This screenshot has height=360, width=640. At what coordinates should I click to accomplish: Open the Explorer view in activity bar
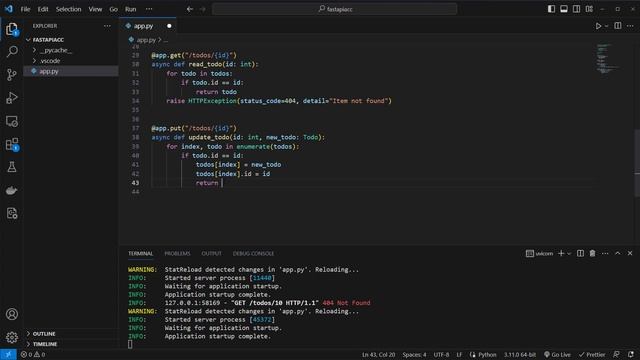coord(12,29)
